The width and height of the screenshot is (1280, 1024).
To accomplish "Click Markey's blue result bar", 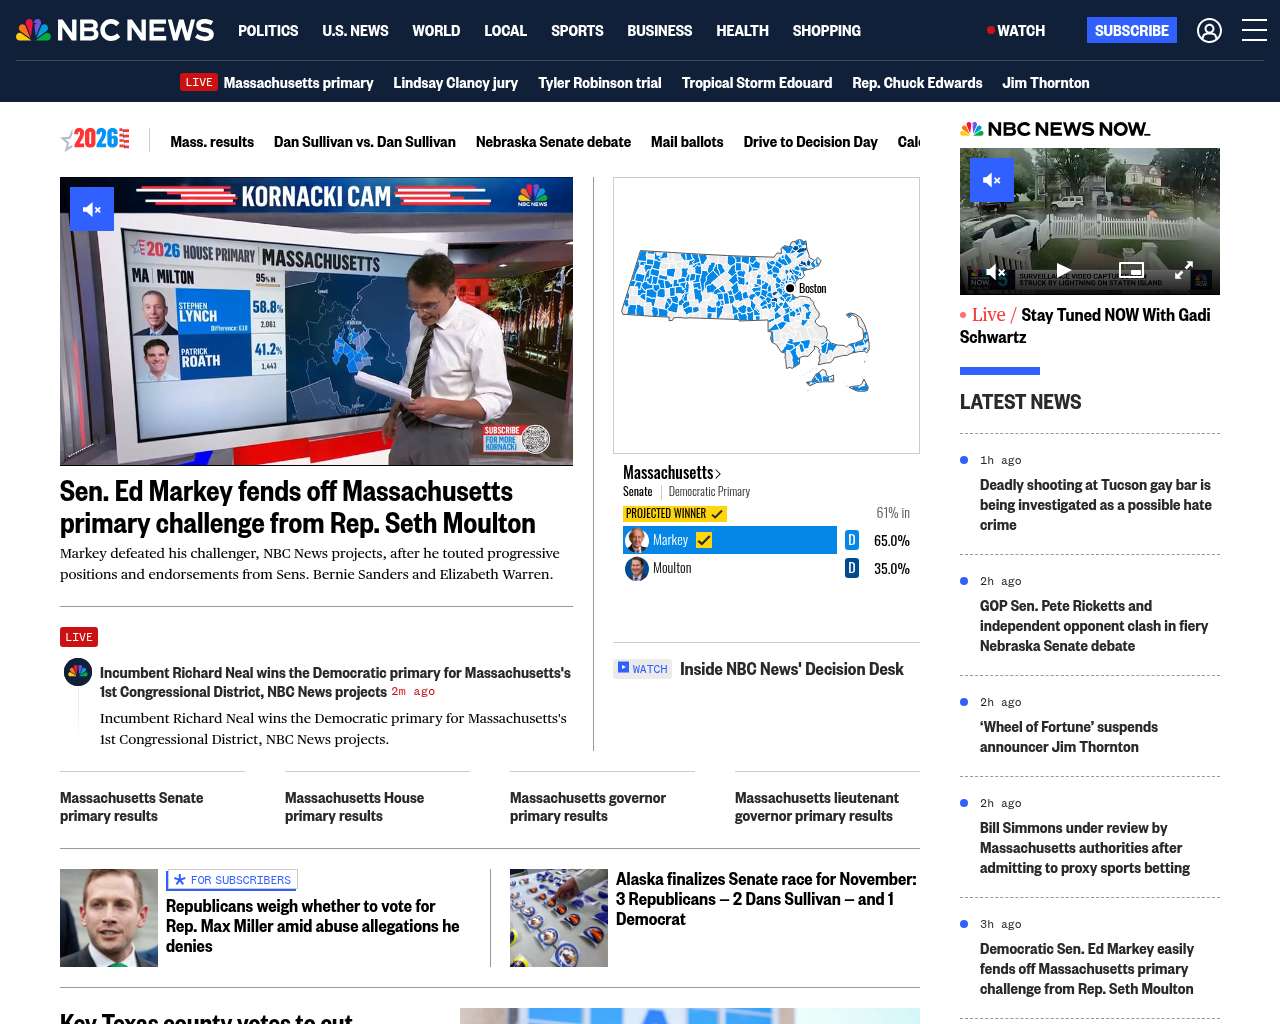I will 730,540.
